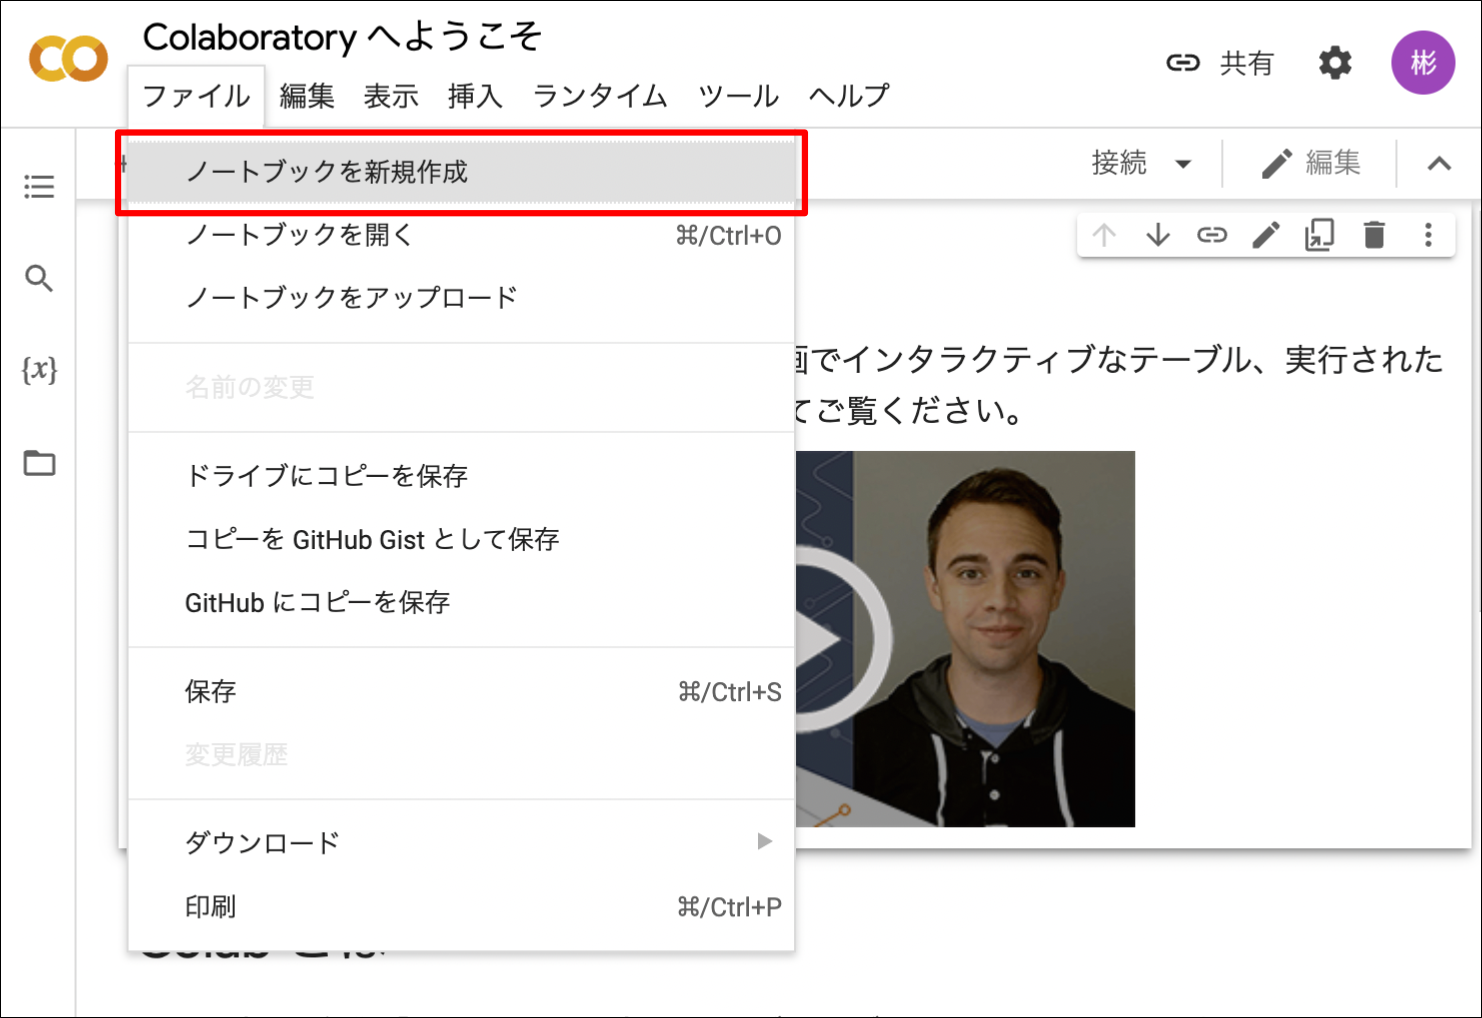Mirror cell in tab icon
The height and width of the screenshot is (1018, 1482).
point(1320,235)
